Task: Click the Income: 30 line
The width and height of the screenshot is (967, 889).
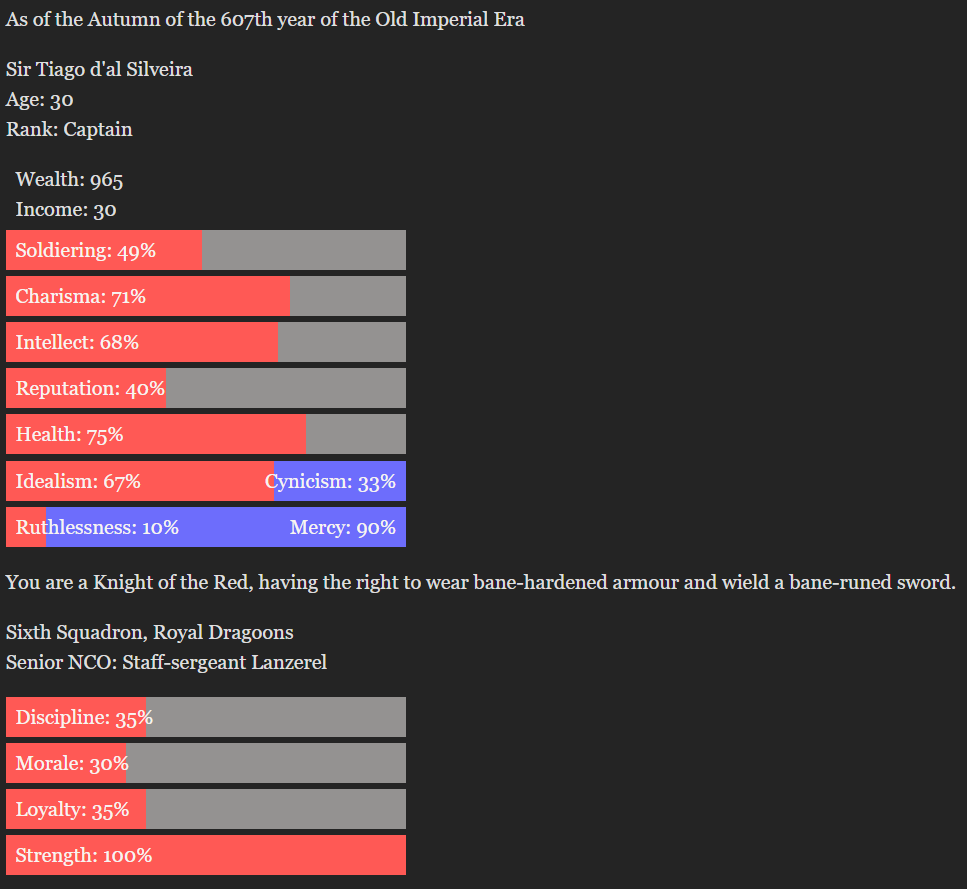Action: 66,210
